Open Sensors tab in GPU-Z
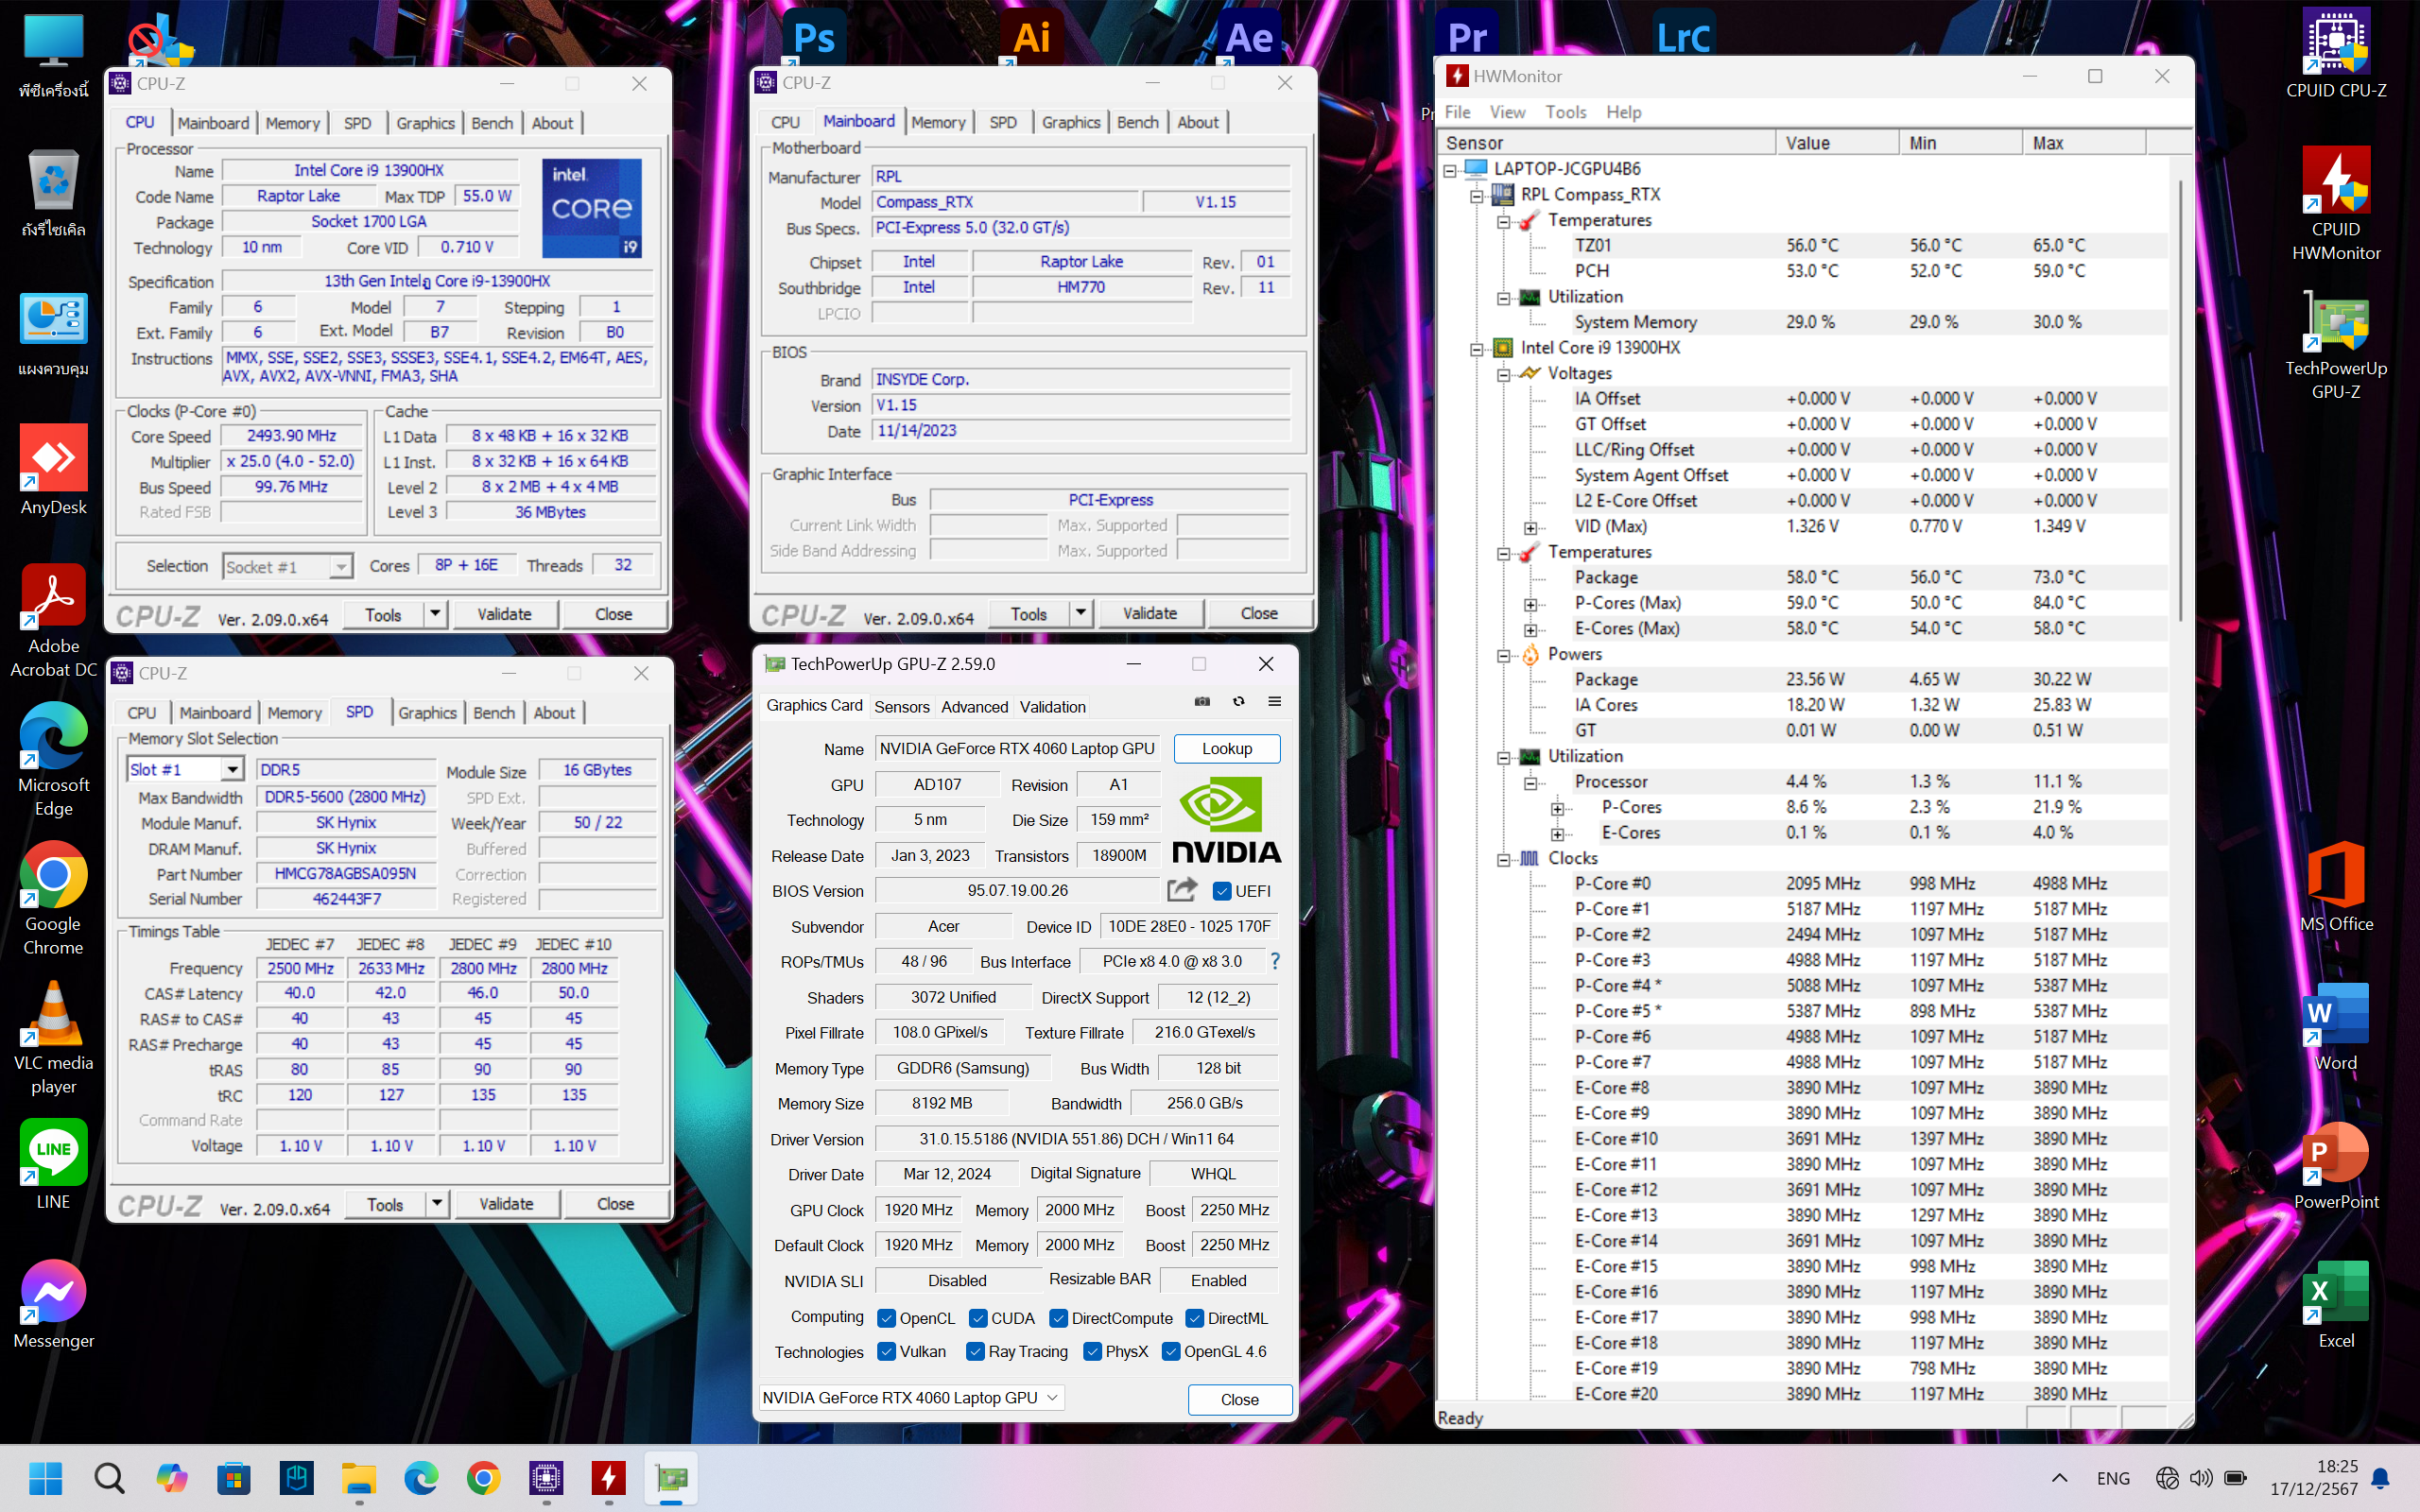 901,706
